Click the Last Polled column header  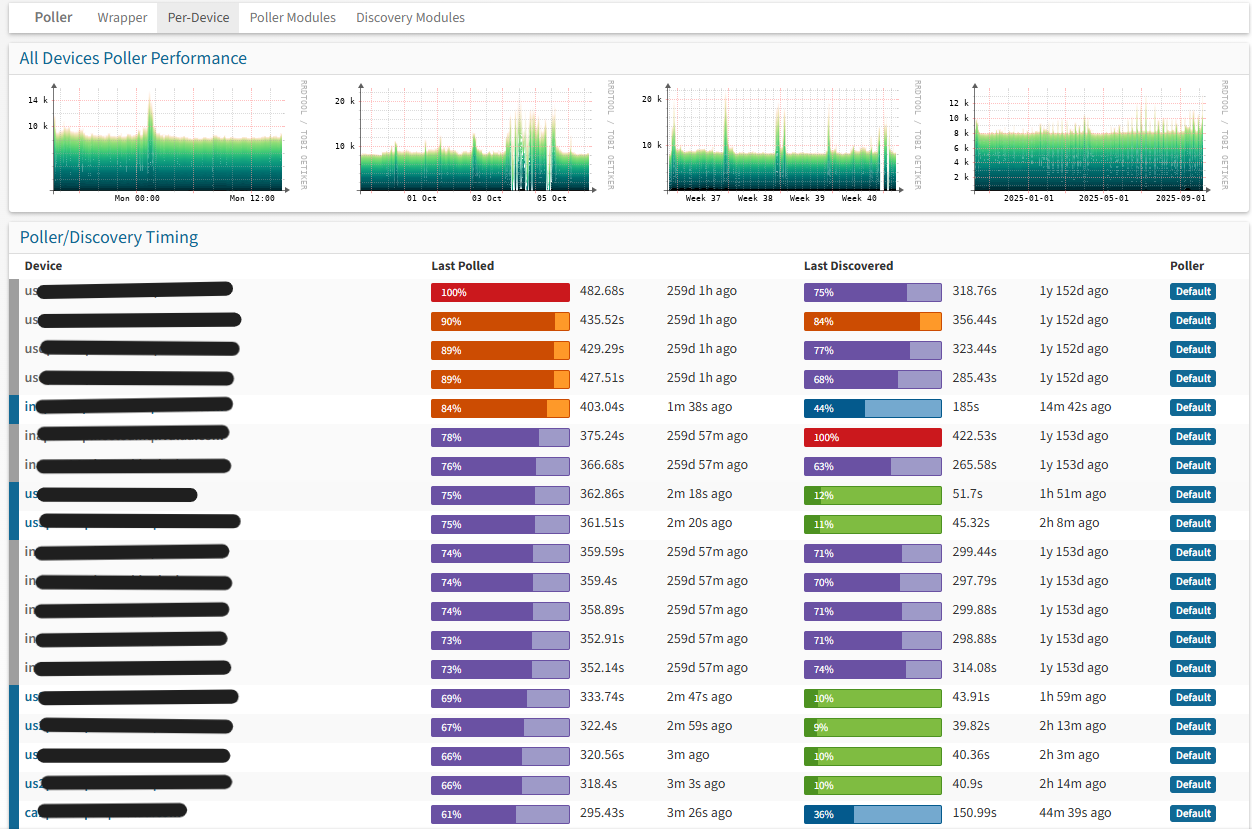[462, 266]
